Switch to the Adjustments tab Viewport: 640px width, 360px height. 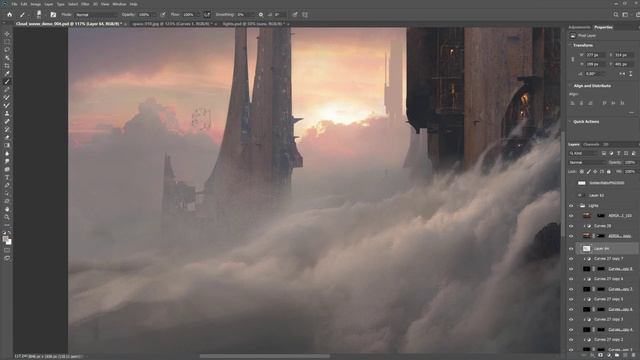point(579,27)
